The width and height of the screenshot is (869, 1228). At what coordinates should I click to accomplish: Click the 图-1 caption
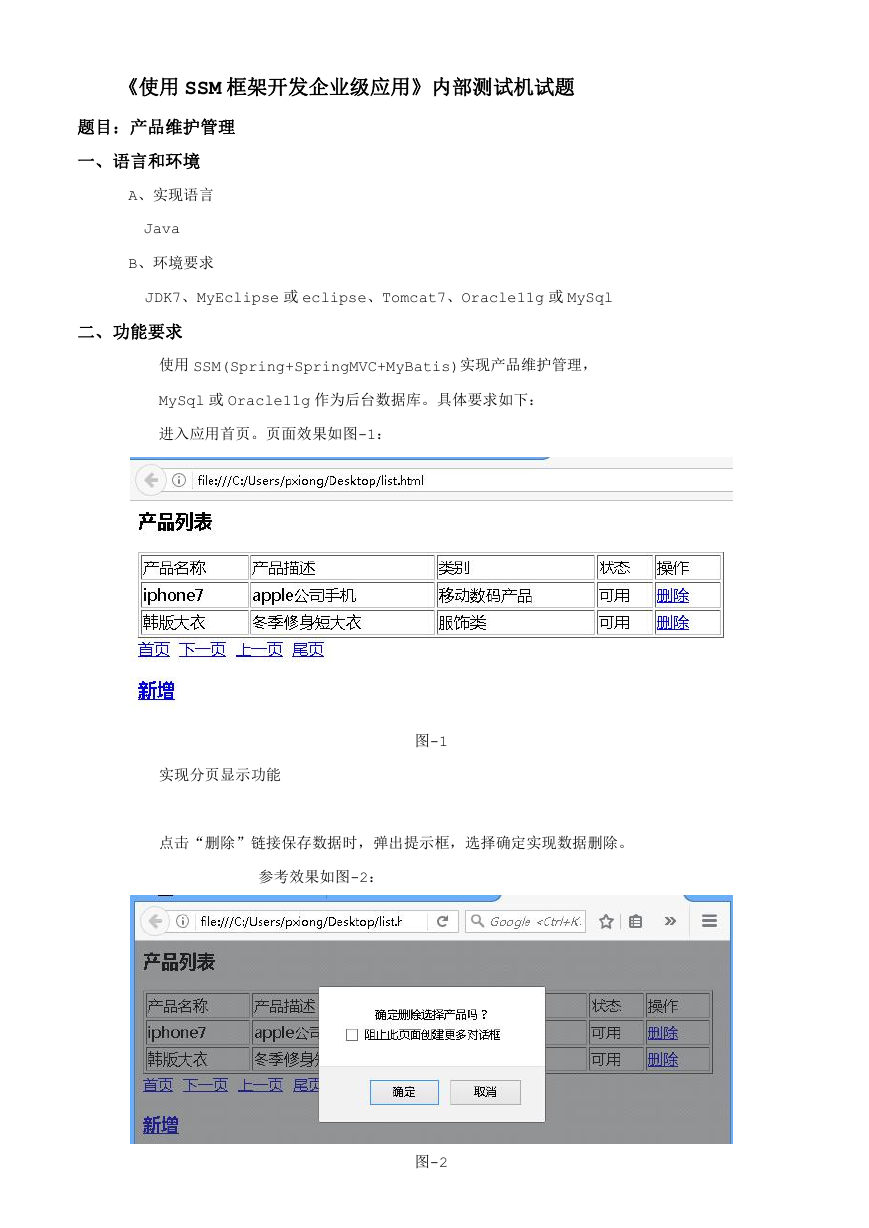click(x=431, y=741)
